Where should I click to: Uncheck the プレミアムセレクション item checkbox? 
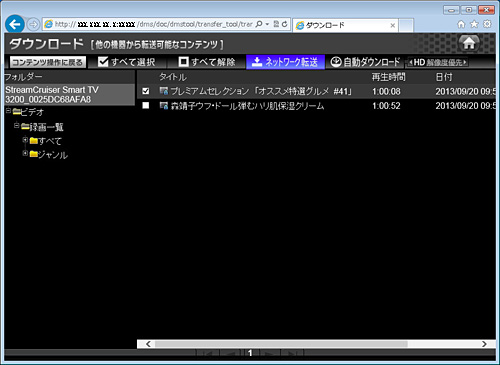pyautogui.click(x=146, y=91)
